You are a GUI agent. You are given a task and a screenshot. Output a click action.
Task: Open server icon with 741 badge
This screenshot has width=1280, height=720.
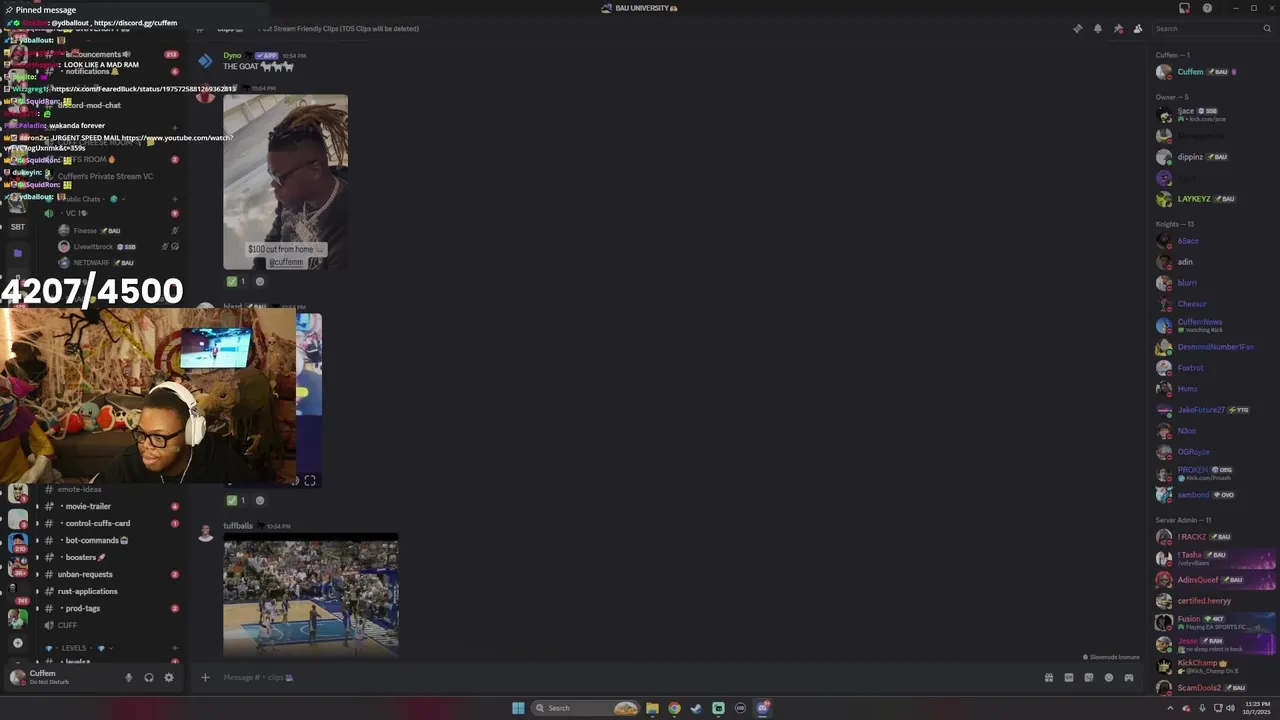coord(18,591)
